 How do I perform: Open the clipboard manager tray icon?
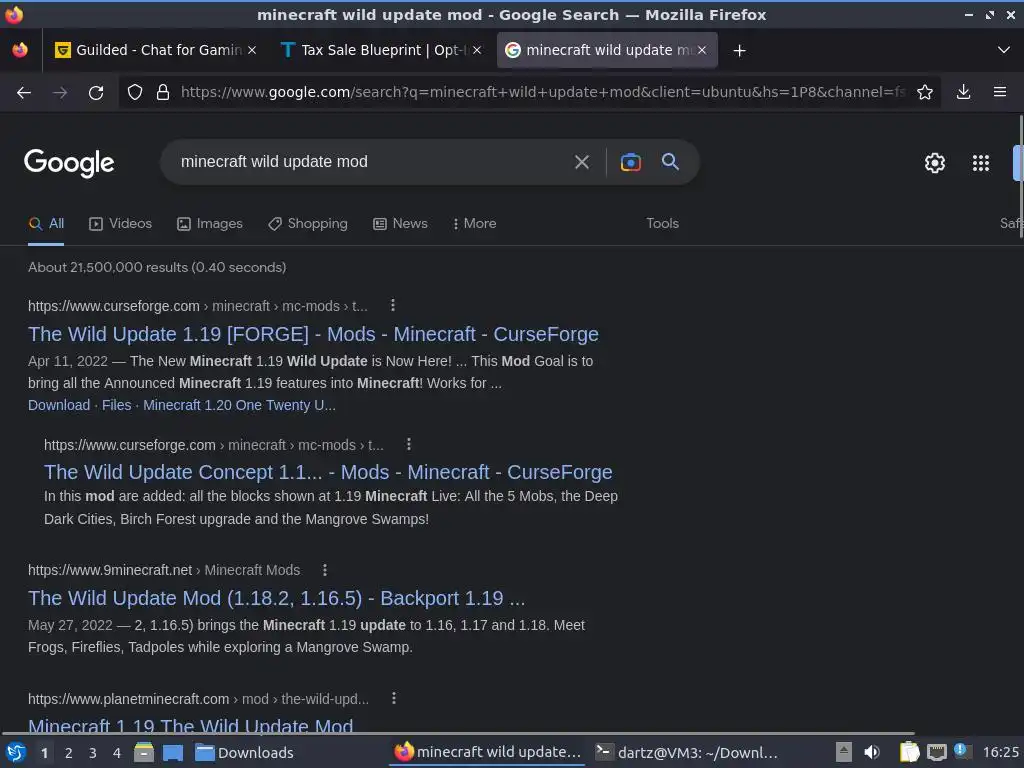[909, 753]
